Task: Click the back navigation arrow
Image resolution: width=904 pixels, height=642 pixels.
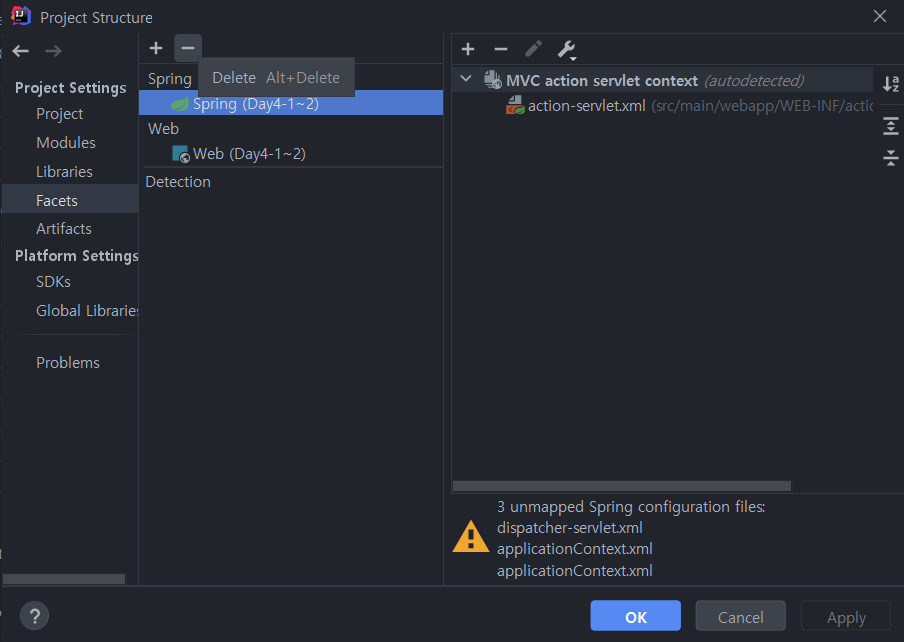Action: [21, 51]
